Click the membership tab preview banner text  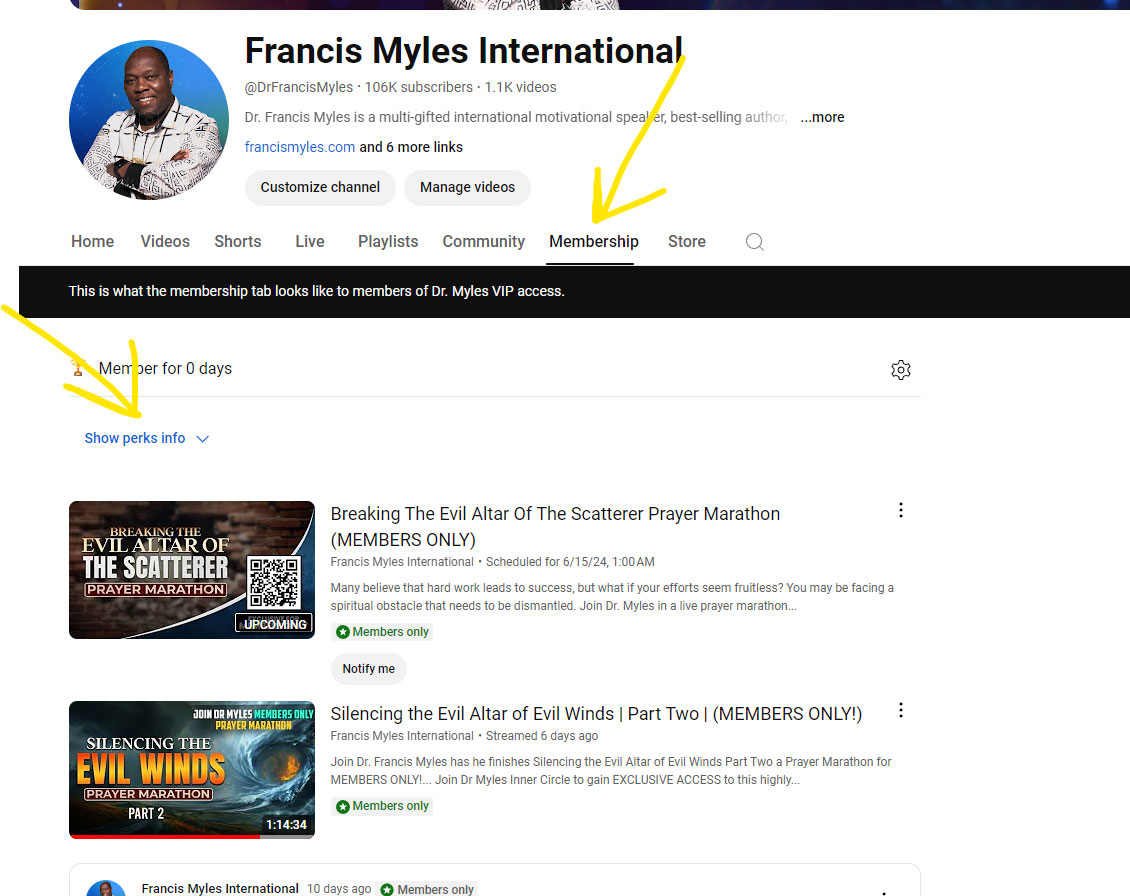(x=316, y=291)
